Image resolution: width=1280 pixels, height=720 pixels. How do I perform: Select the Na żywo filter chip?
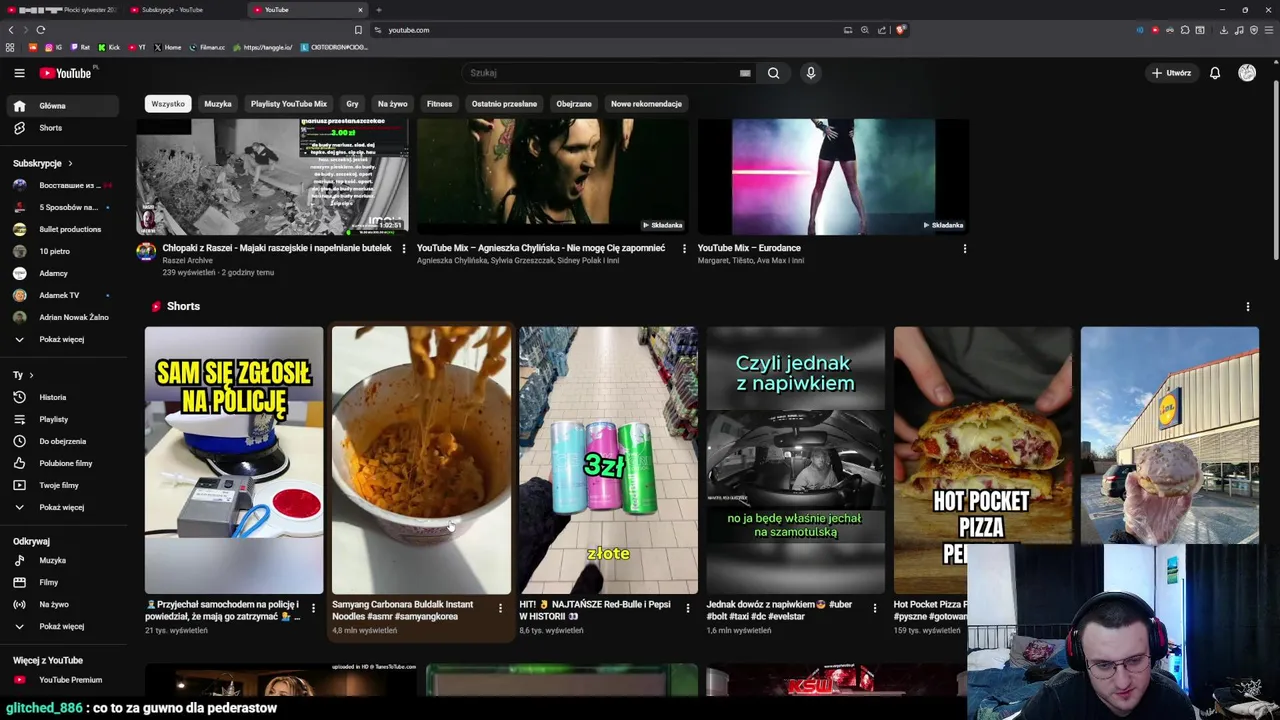(393, 104)
